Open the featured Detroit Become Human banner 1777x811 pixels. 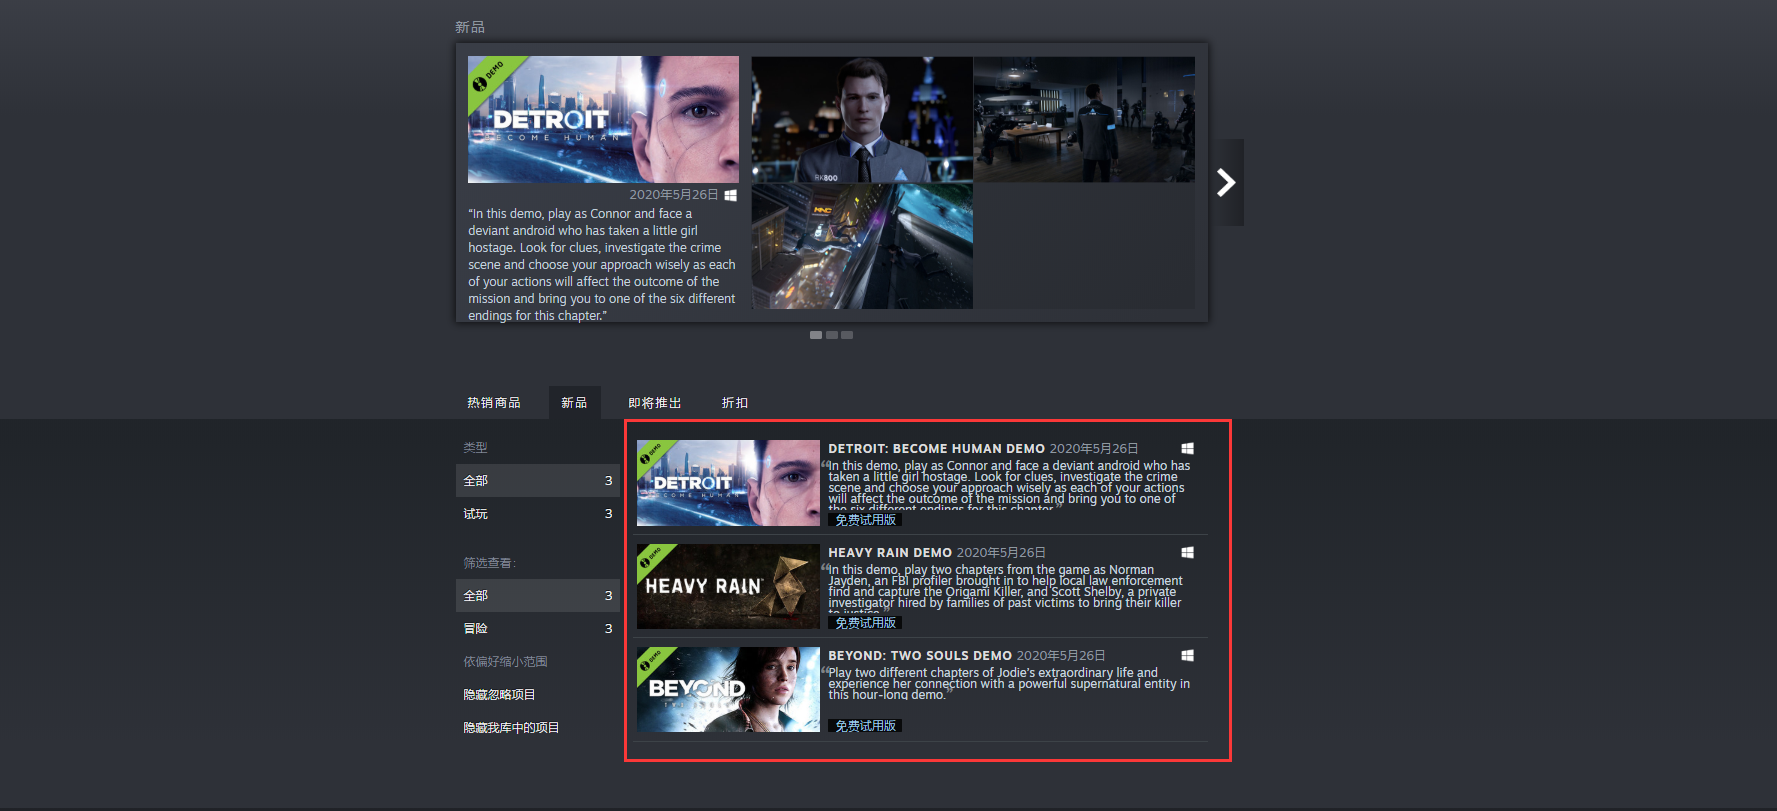[x=603, y=119]
